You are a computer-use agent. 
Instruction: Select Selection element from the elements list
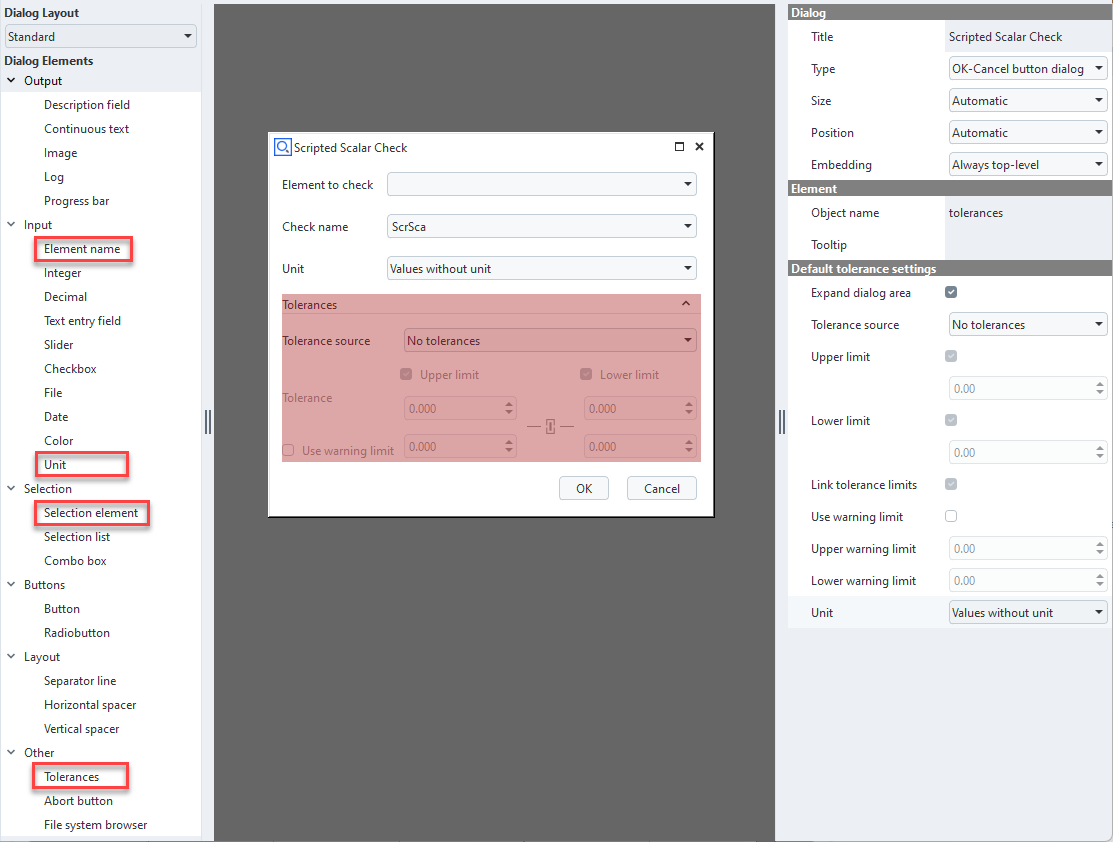click(x=91, y=513)
